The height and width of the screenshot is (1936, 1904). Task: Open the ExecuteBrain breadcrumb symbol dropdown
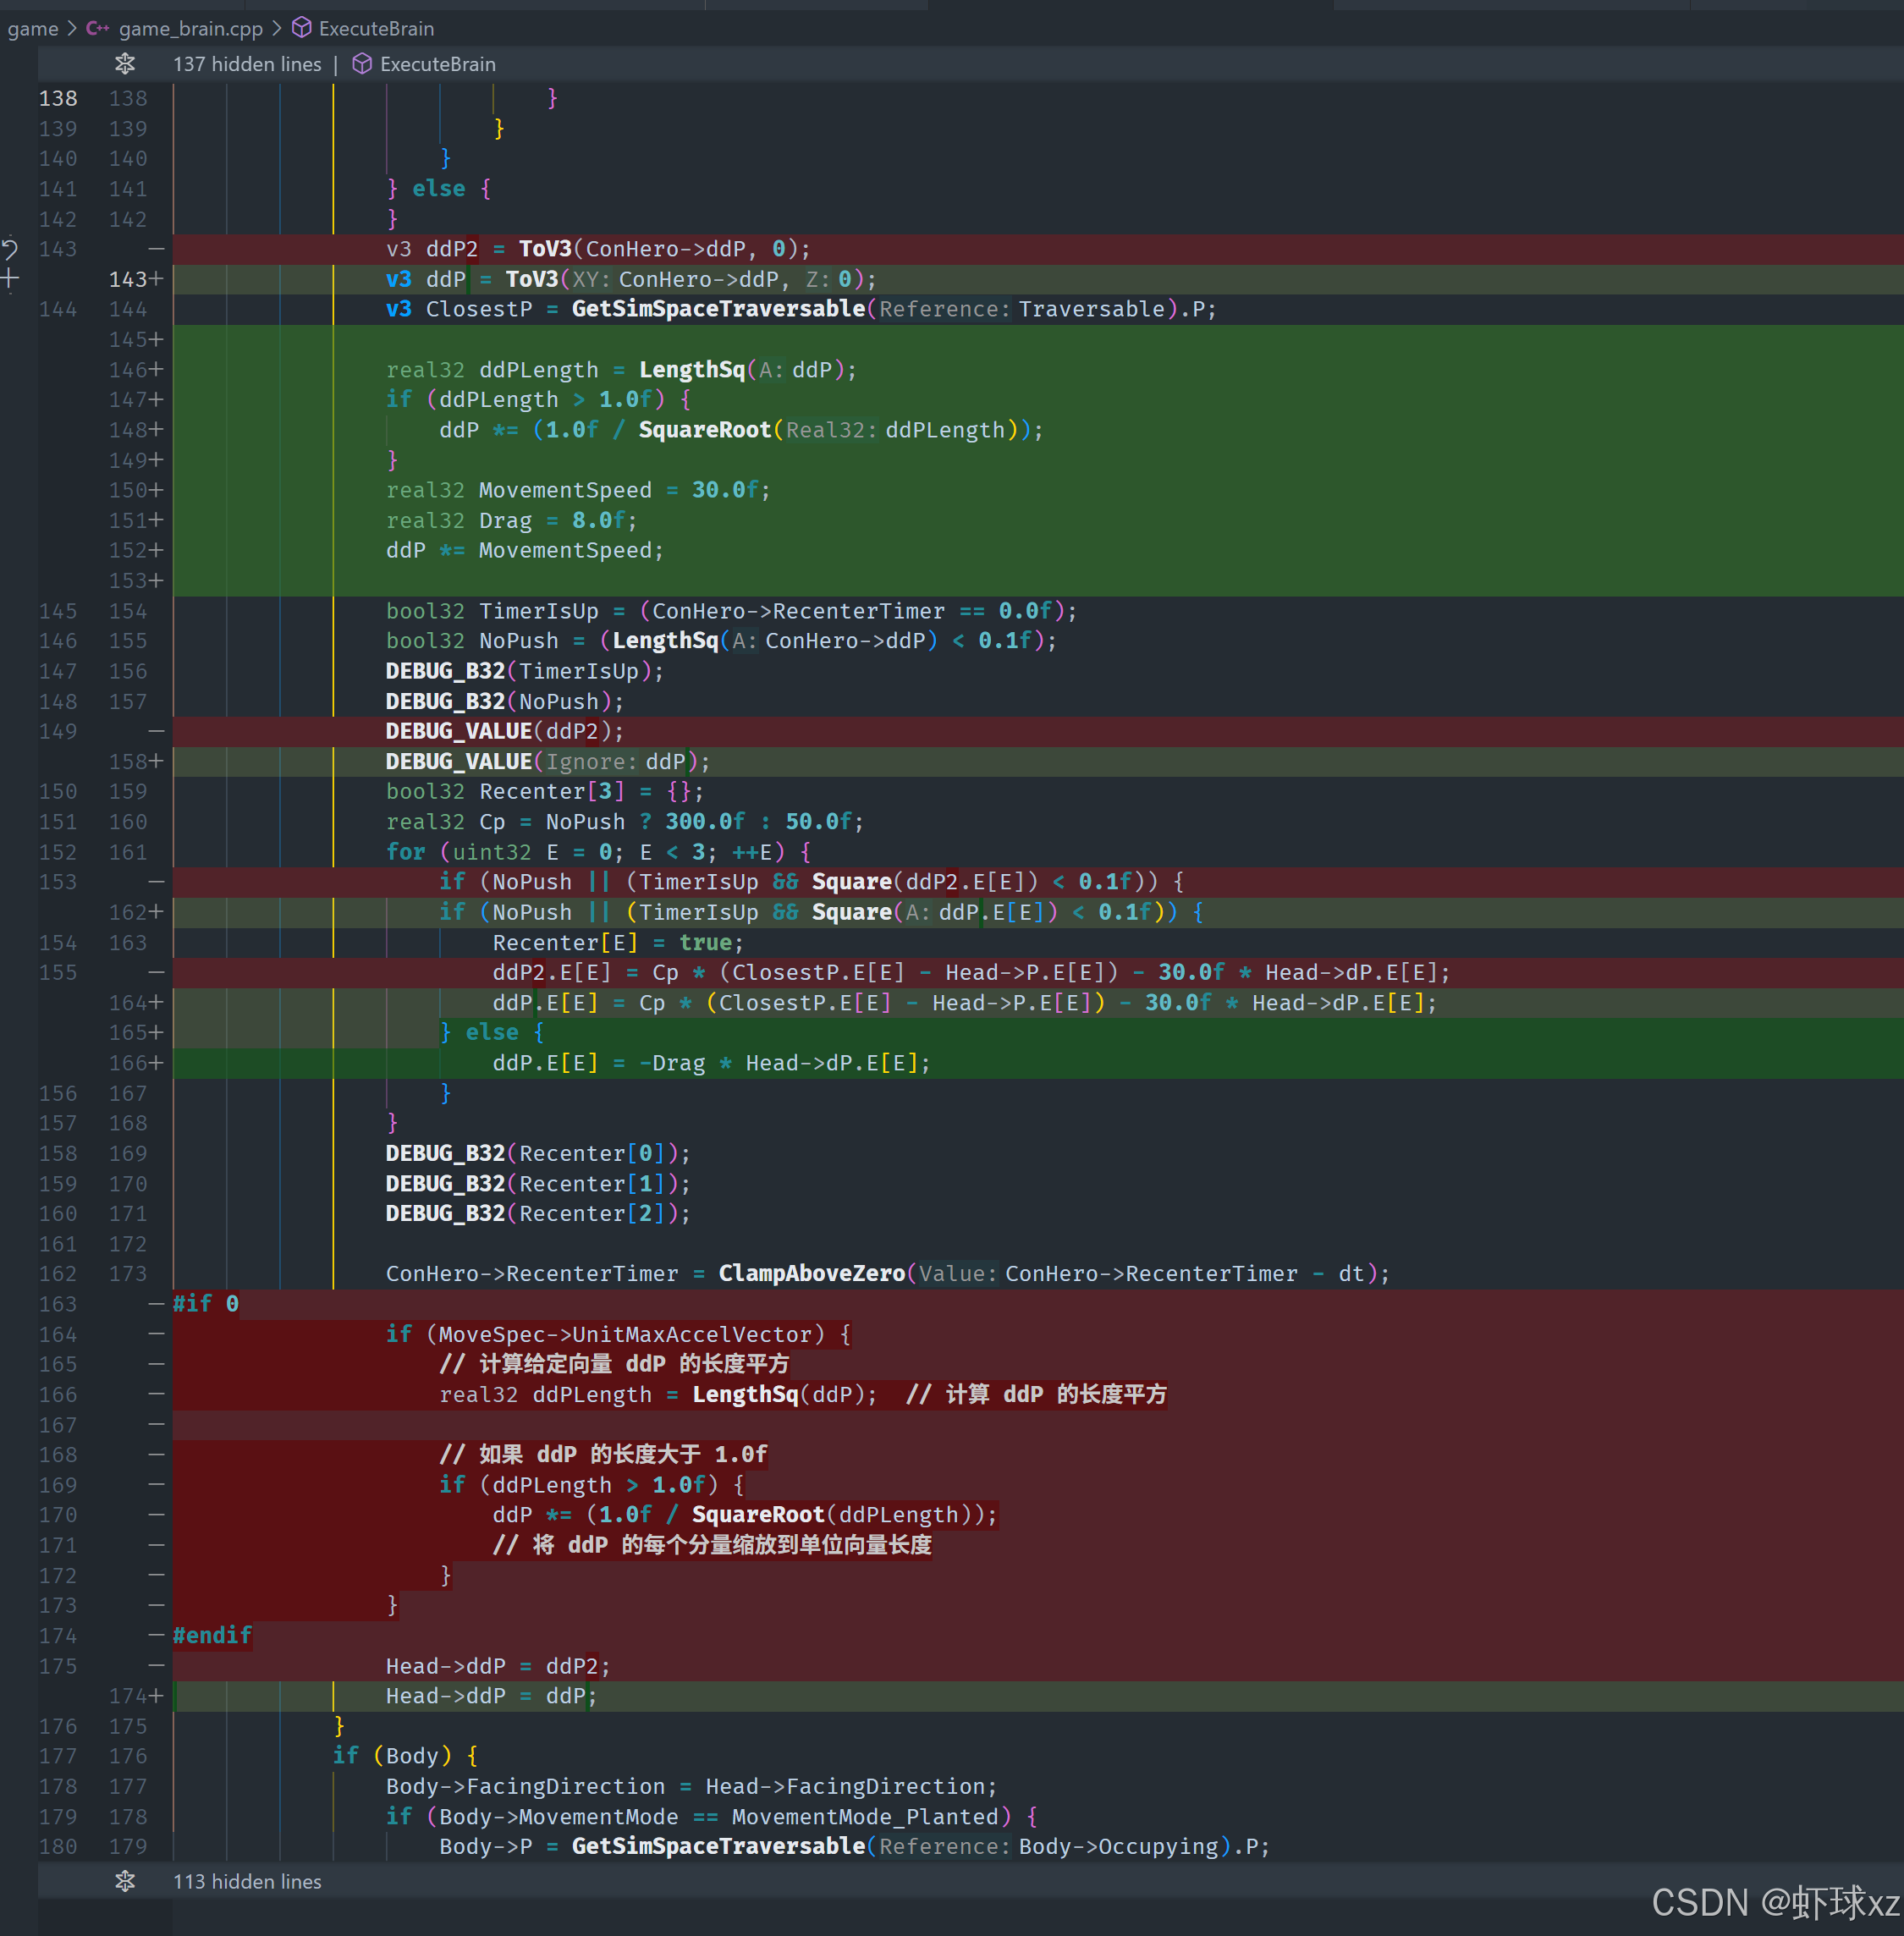[x=376, y=28]
